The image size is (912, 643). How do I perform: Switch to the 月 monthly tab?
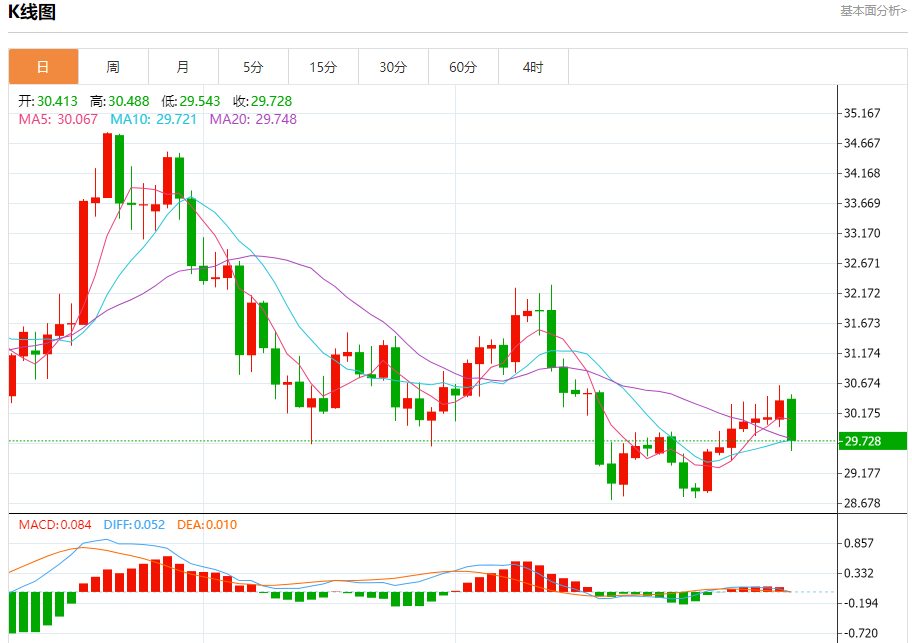183,67
